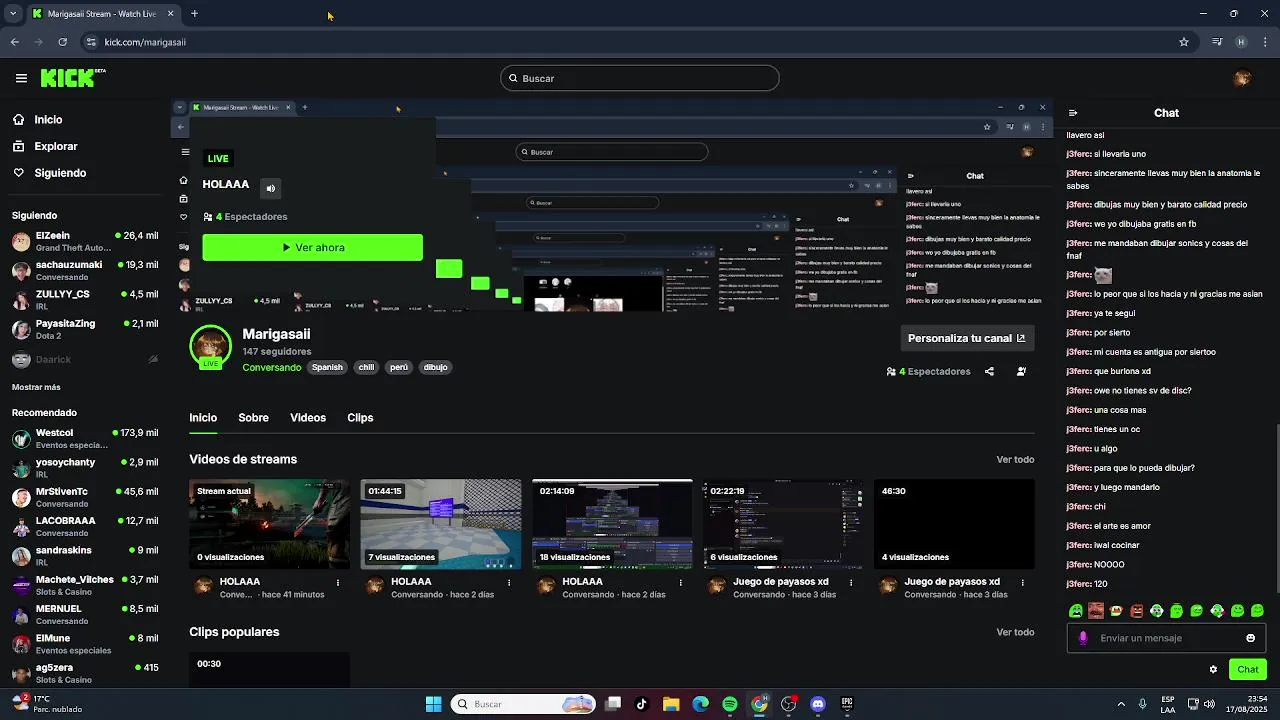
Task: Open ElZeein channel in Siguiendo list
Action: click(x=85, y=241)
